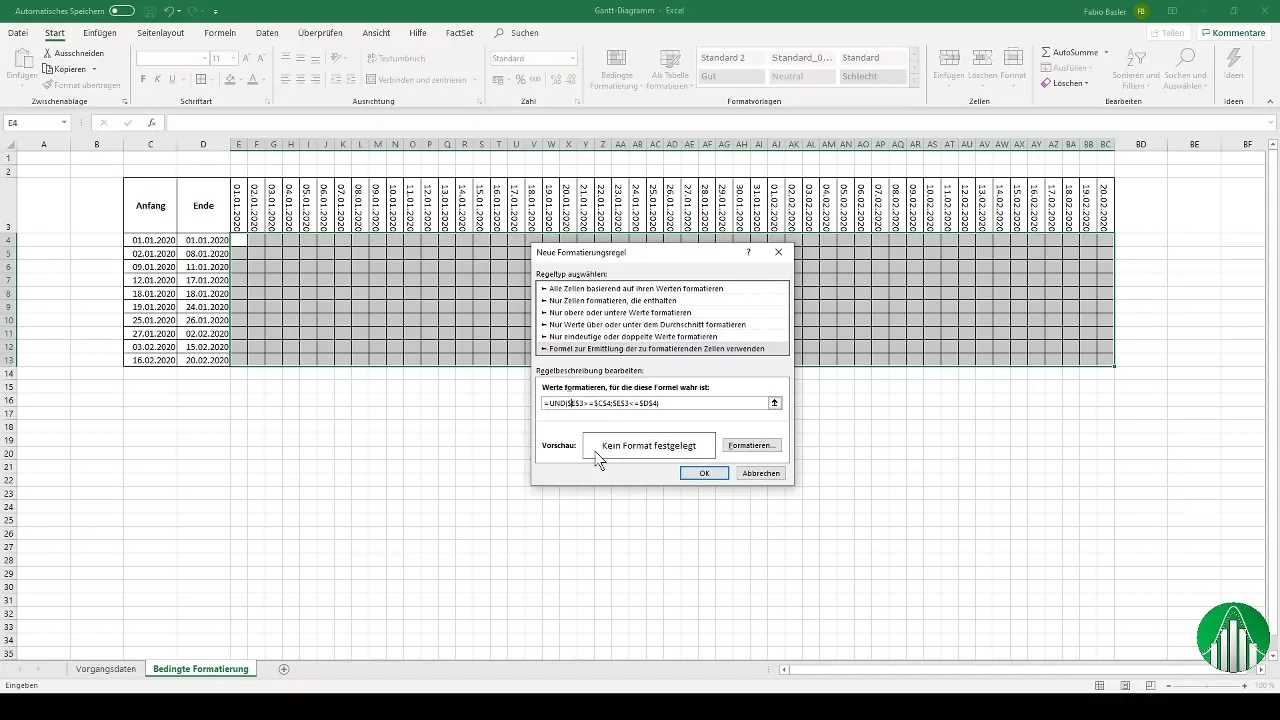1280x720 pixels.
Task: Select 'Nur obere oder untere Werte formatieren'
Action: click(663, 312)
